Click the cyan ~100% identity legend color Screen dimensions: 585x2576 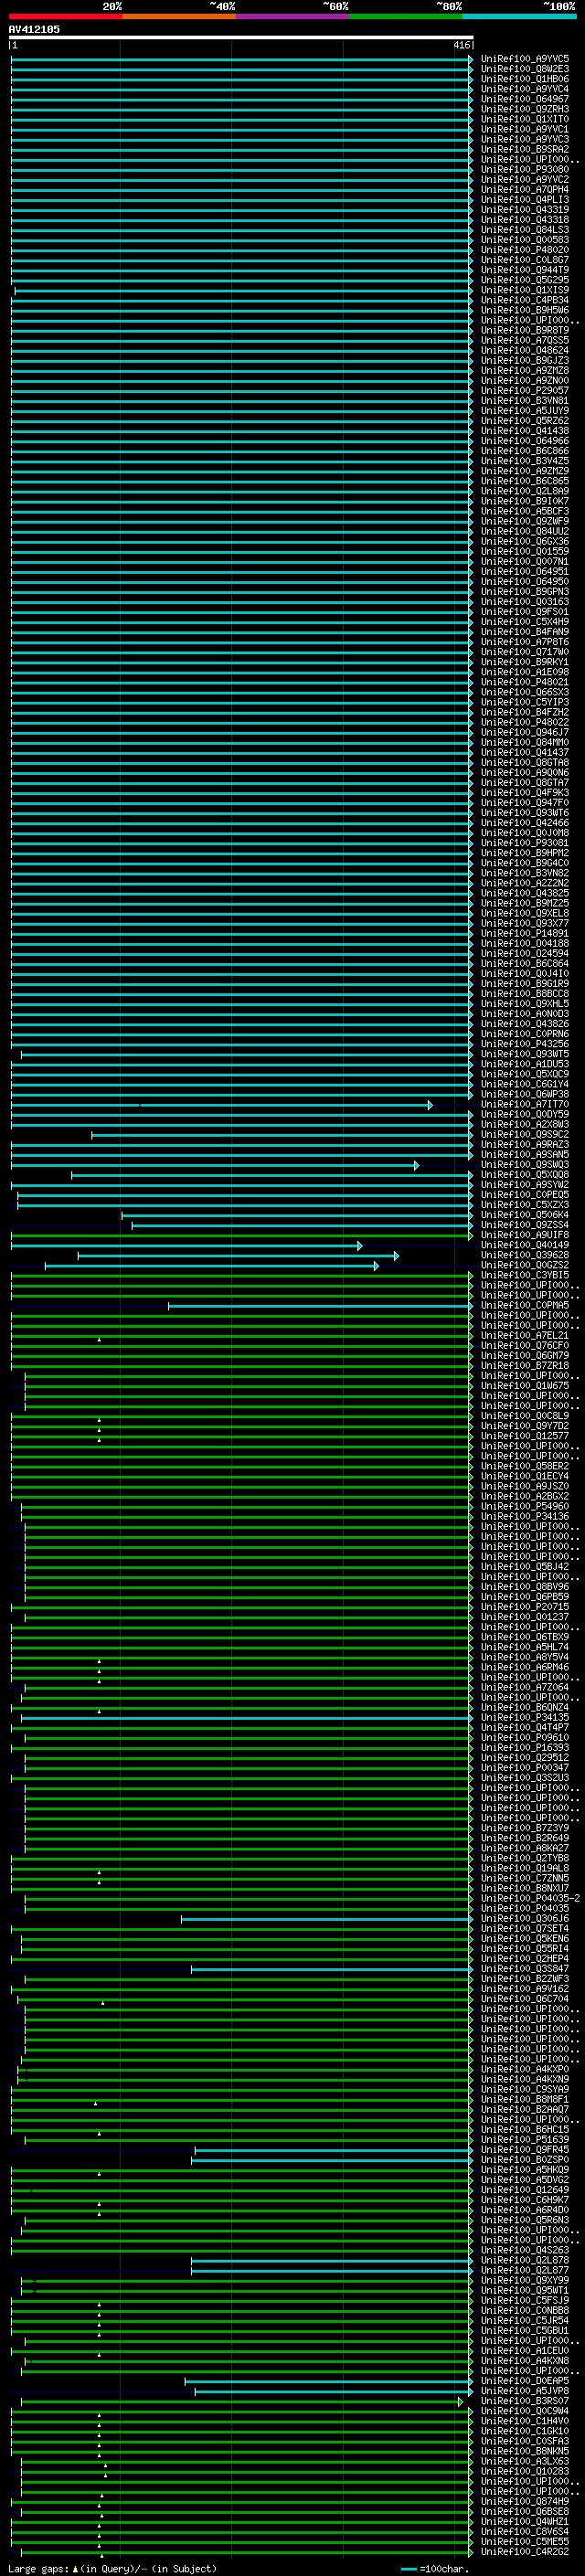point(520,16)
